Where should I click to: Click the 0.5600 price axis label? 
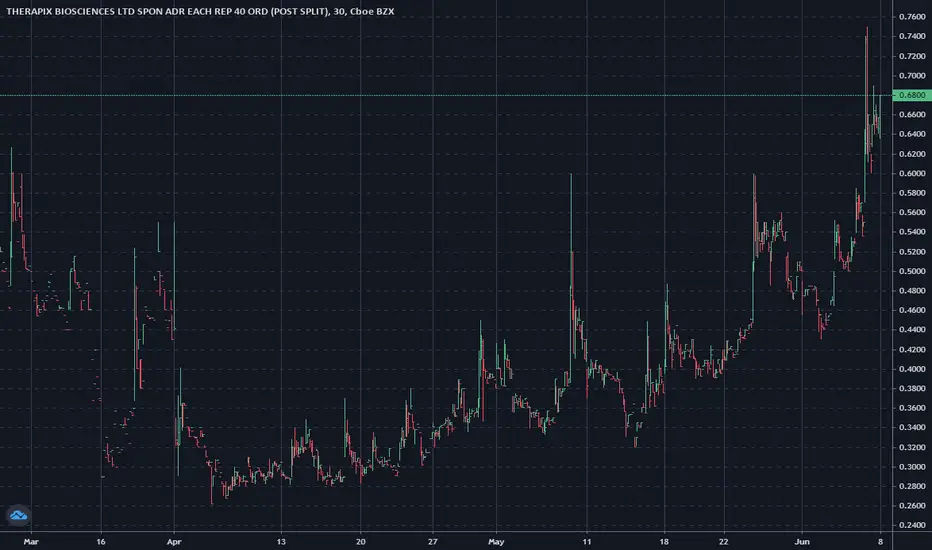(912, 212)
